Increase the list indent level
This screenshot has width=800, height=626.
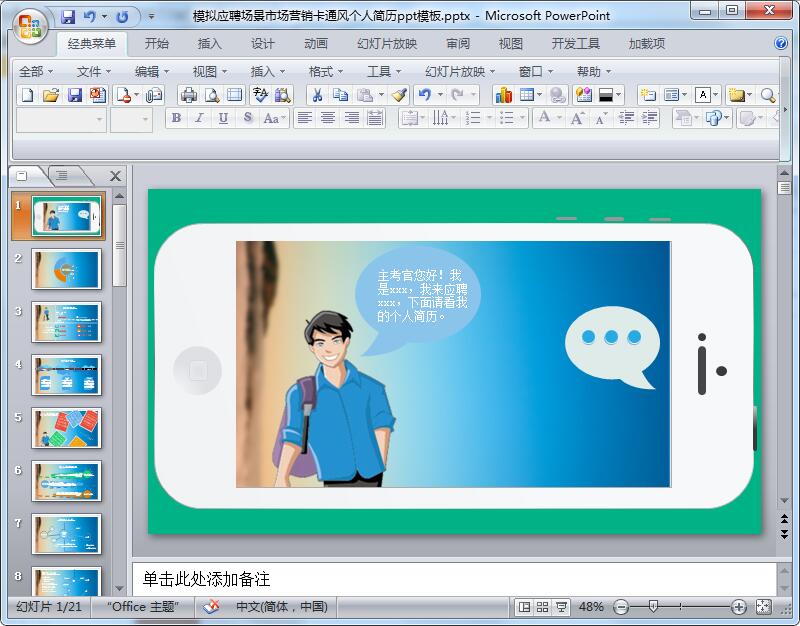click(x=649, y=118)
